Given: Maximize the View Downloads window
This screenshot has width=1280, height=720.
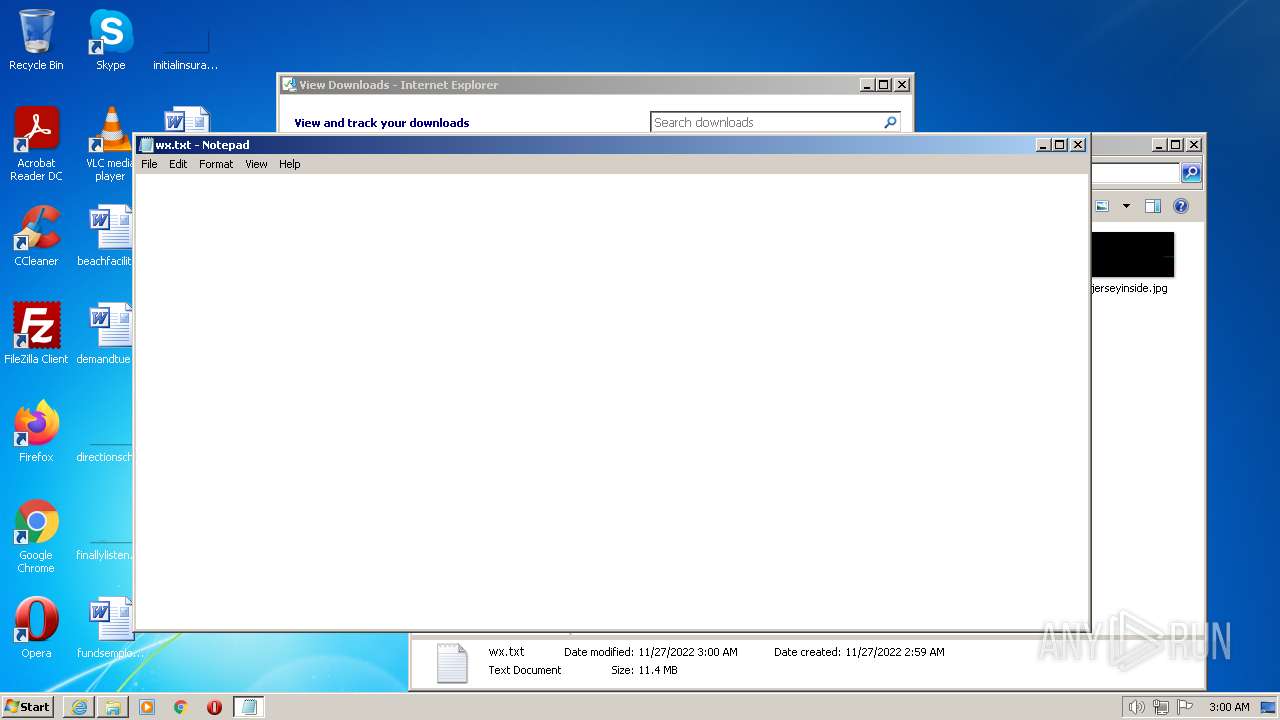Looking at the screenshot, I should 884,85.
